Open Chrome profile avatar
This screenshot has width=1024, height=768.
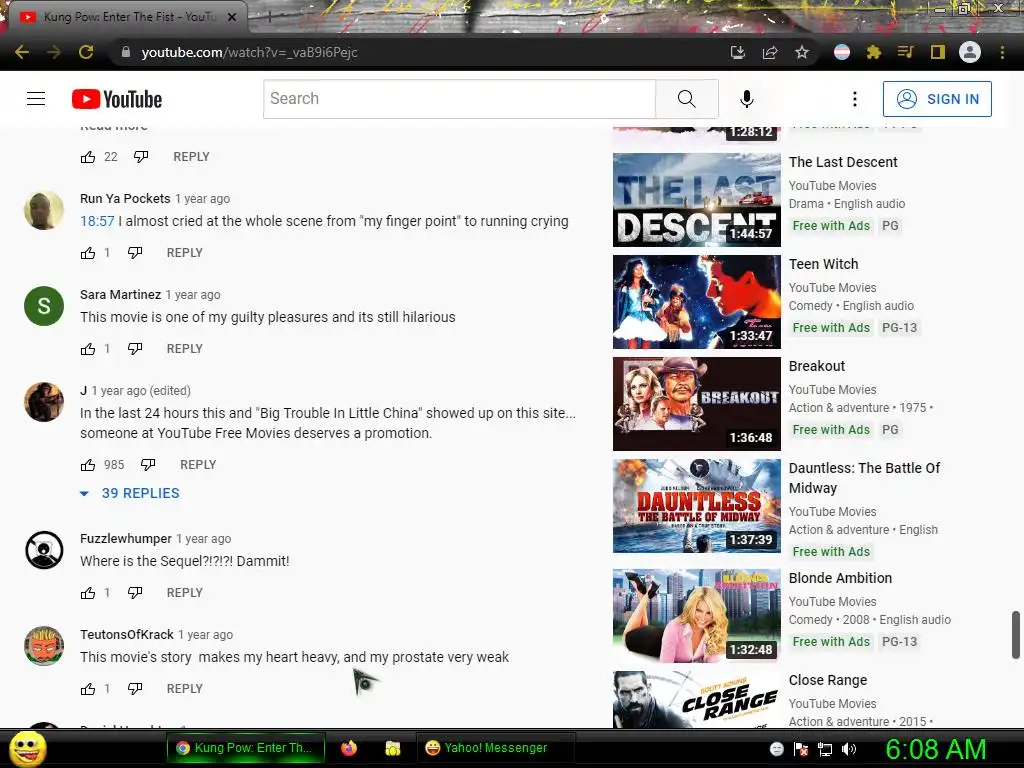pos(970,52)
